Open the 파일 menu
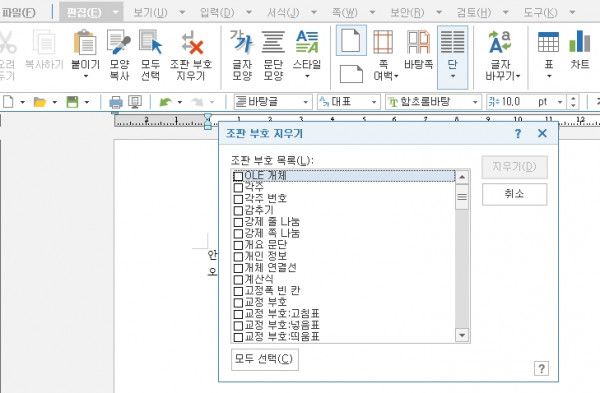The image size is (600, 393). pyautogui.click(x=18, y=13)
